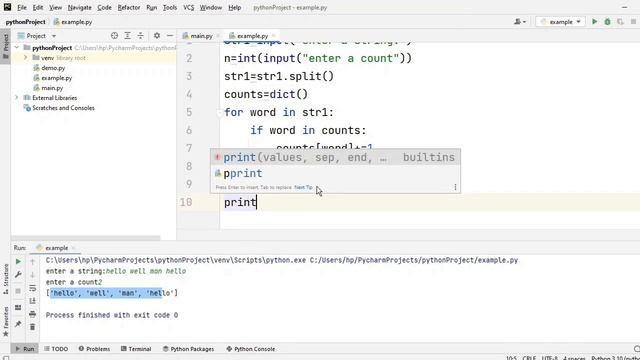The height and width of the screenshot is (360, 640).
Task: Open the File menu
Action: click(22, 7)
